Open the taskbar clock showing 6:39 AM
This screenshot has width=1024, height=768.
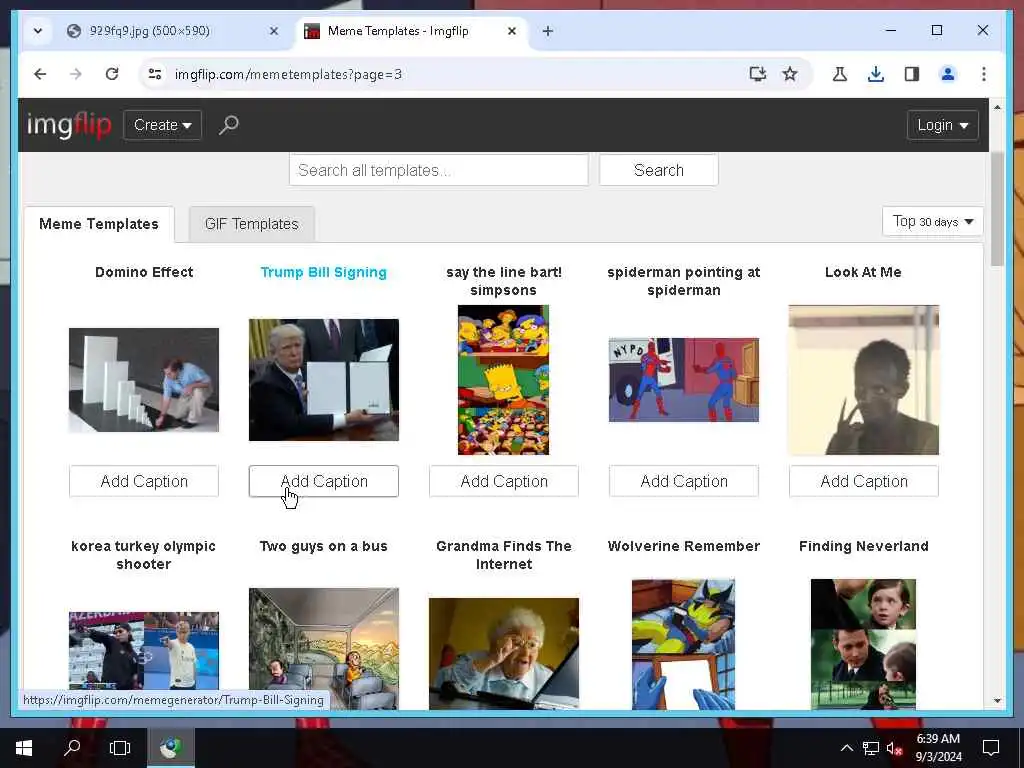click(x=938, y=748)
